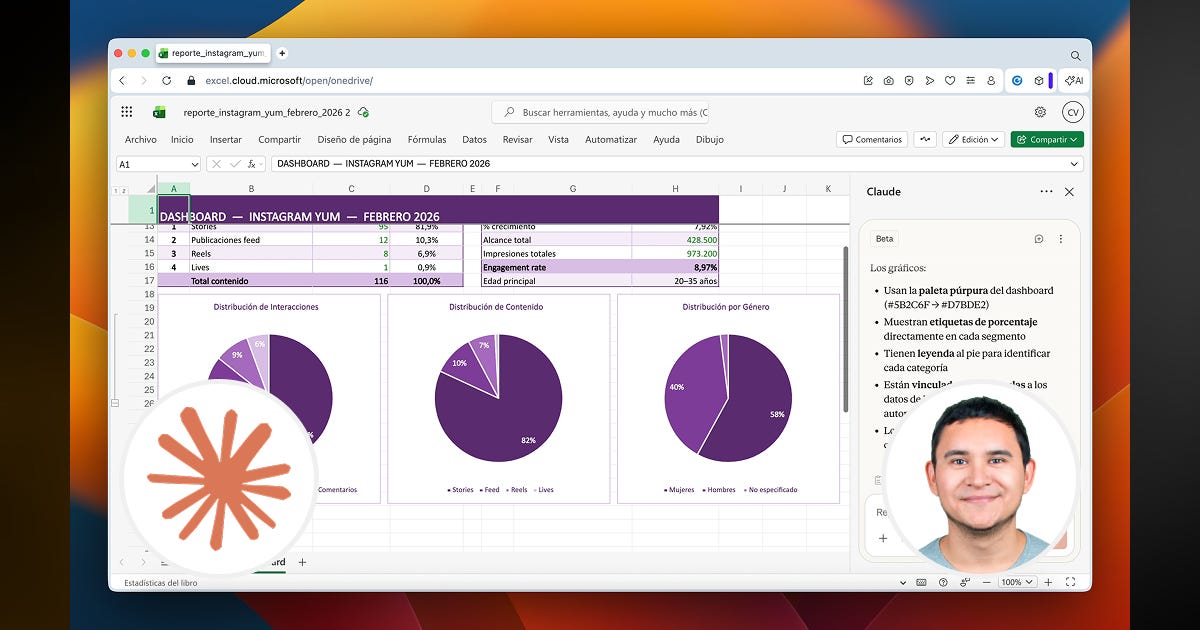Start a new chat in Claude panel
This screenshot has width=1200, height=630.
pos(1039,239)
